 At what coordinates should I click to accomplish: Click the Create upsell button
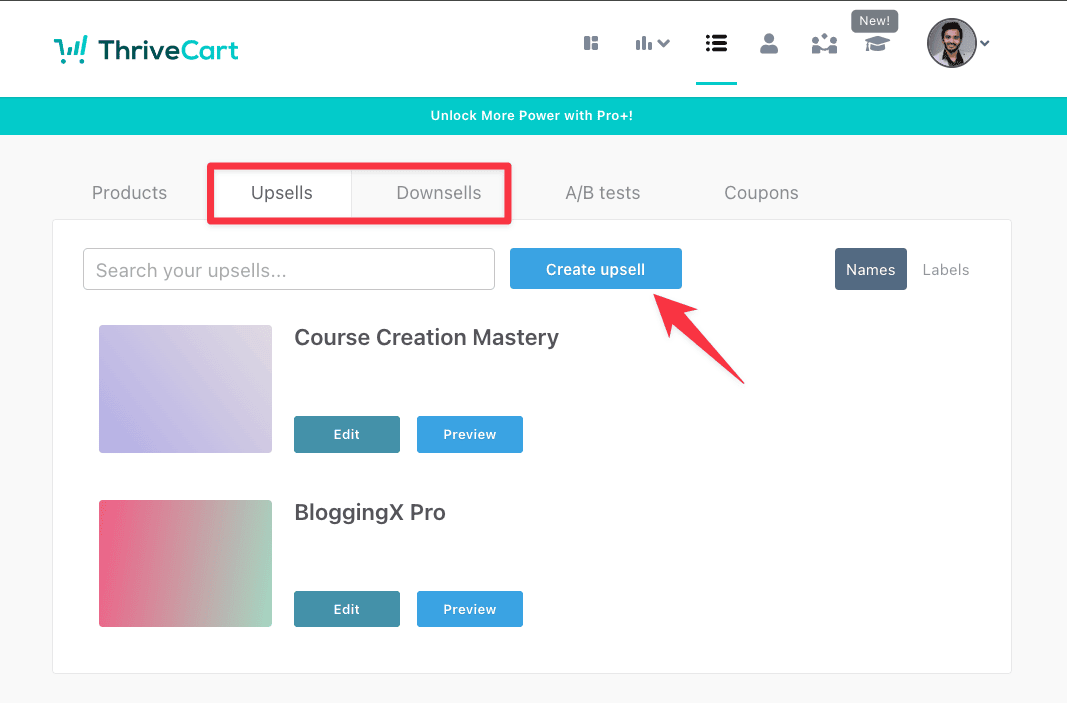pyautogui.click(x=595, y=269)
